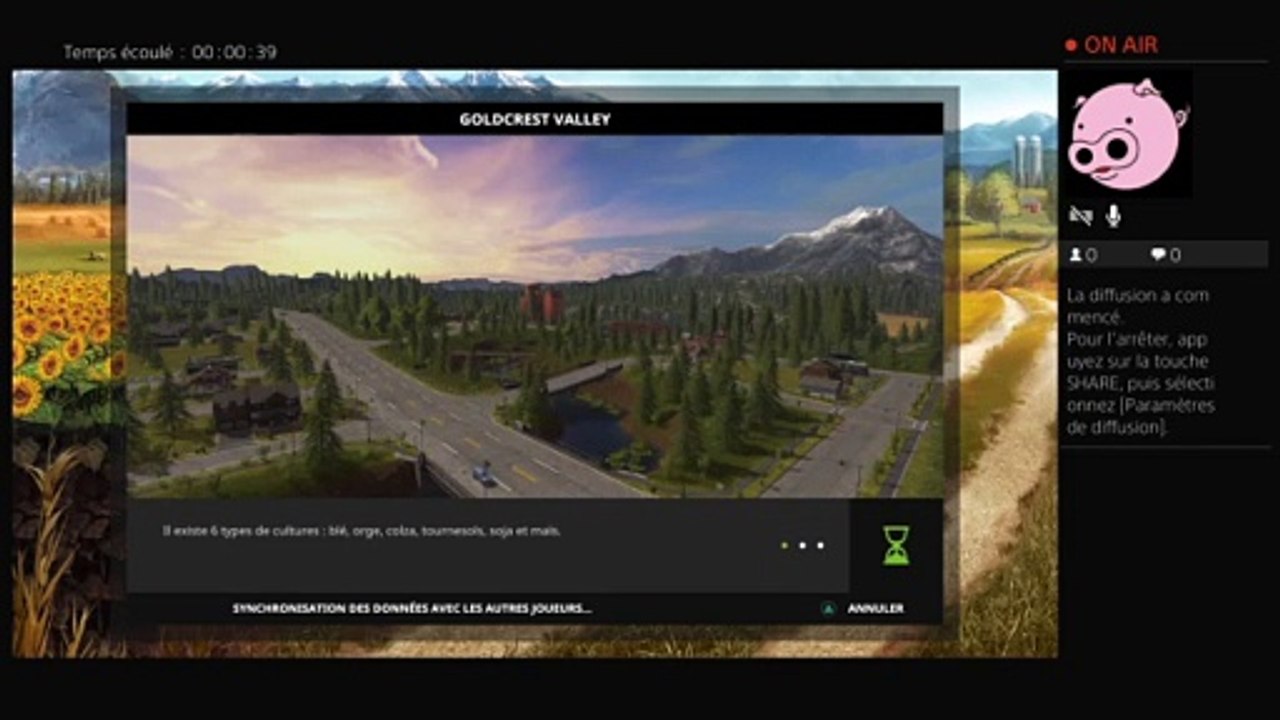Click the red ON AIR indicator
1280x720 pixels.
click(x=1111, y=45)
